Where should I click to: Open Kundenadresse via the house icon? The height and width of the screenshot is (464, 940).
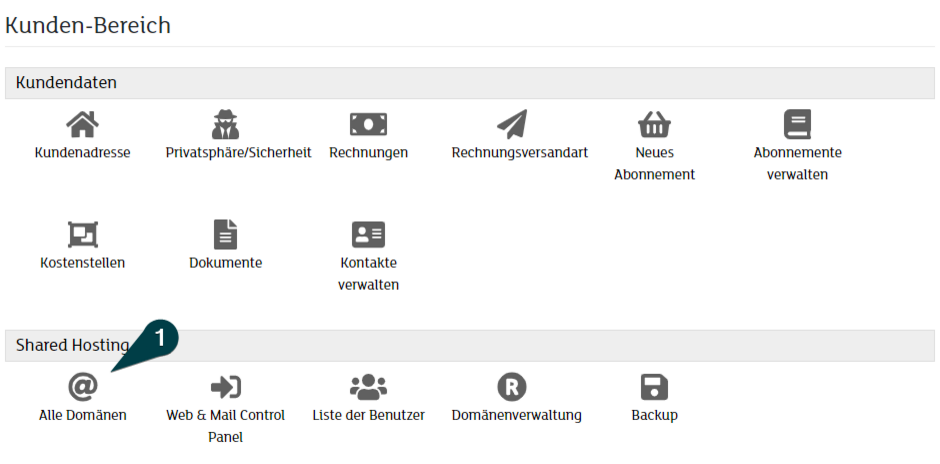82,125
